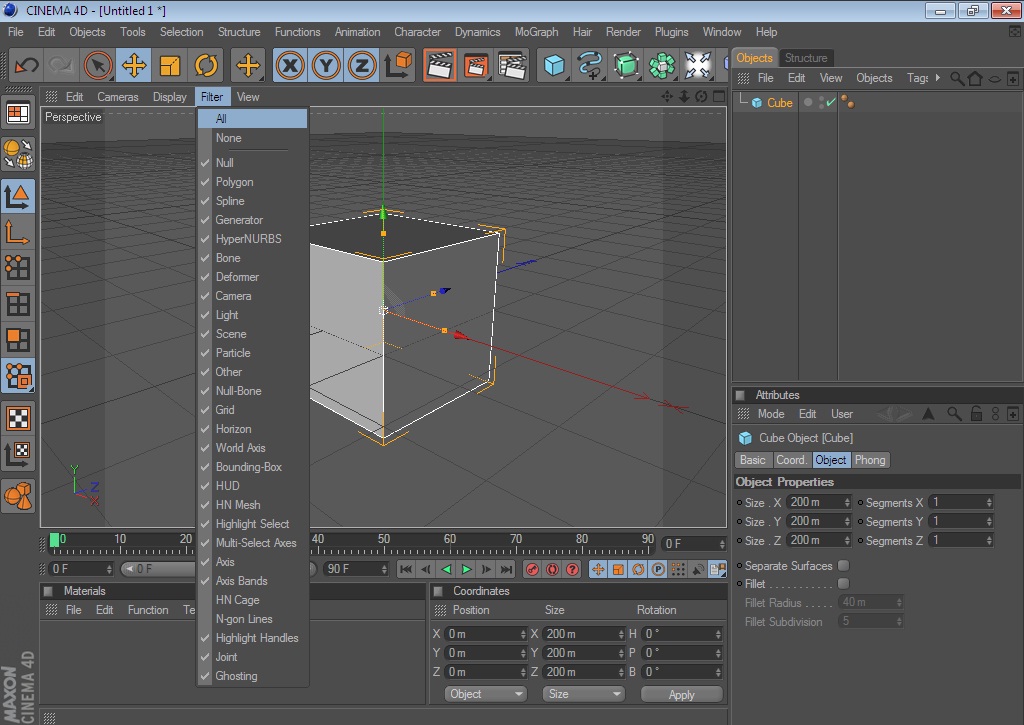1024x725 pixels.
Task: Click the Apply button
Action: tap(681, 694)
